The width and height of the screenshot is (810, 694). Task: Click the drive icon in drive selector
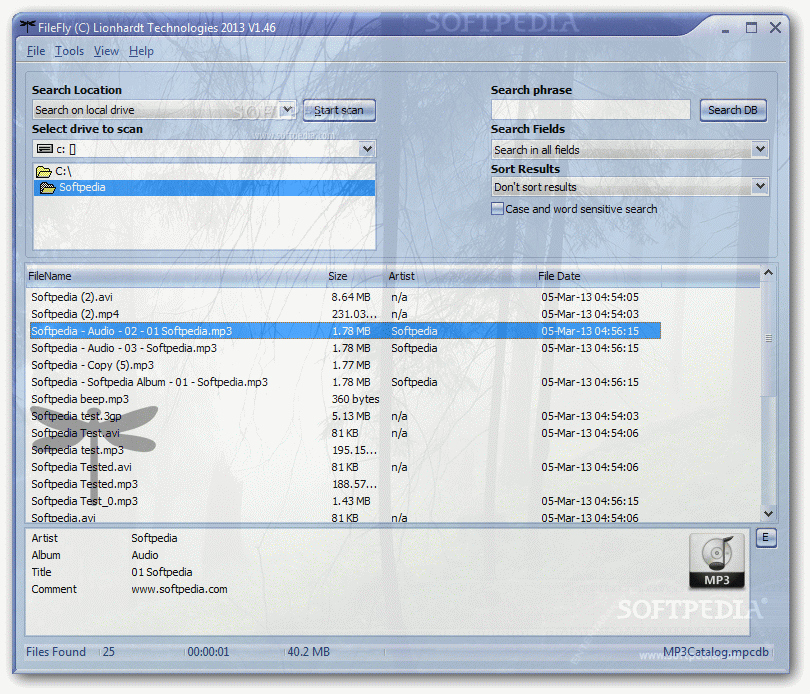click(44, 149)
